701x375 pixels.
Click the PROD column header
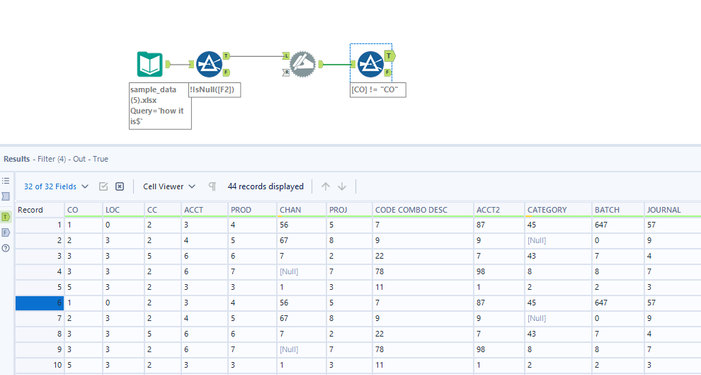coord(253,210)
